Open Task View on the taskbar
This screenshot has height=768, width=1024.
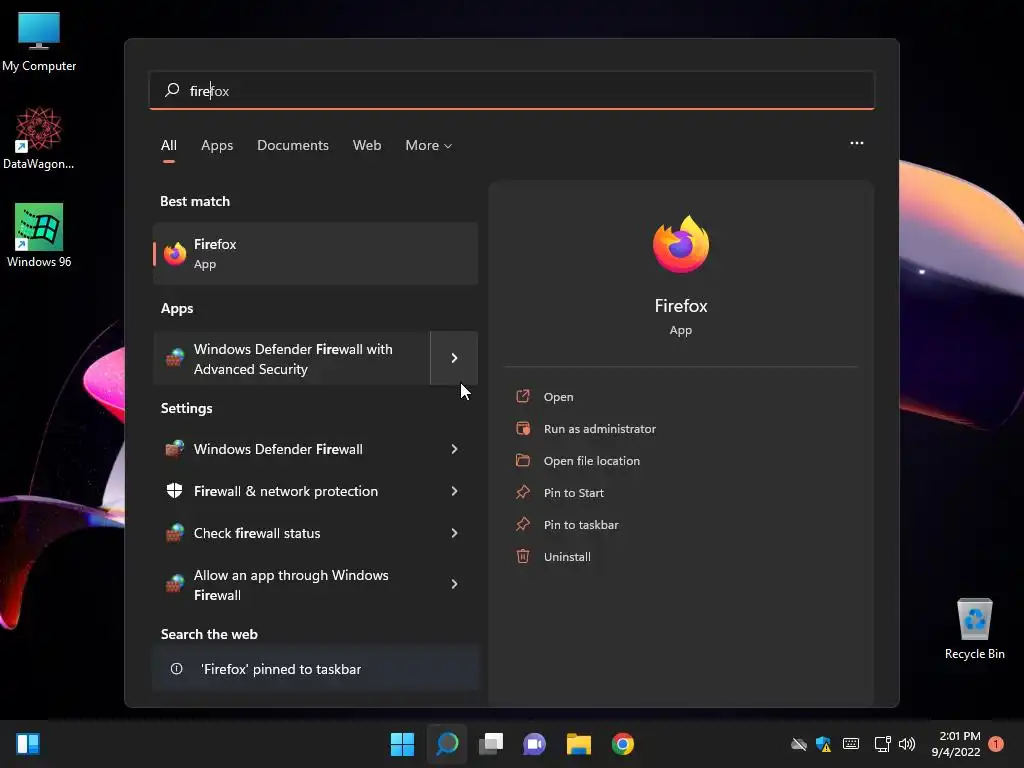pyautogui.click(x=491, y=744)
